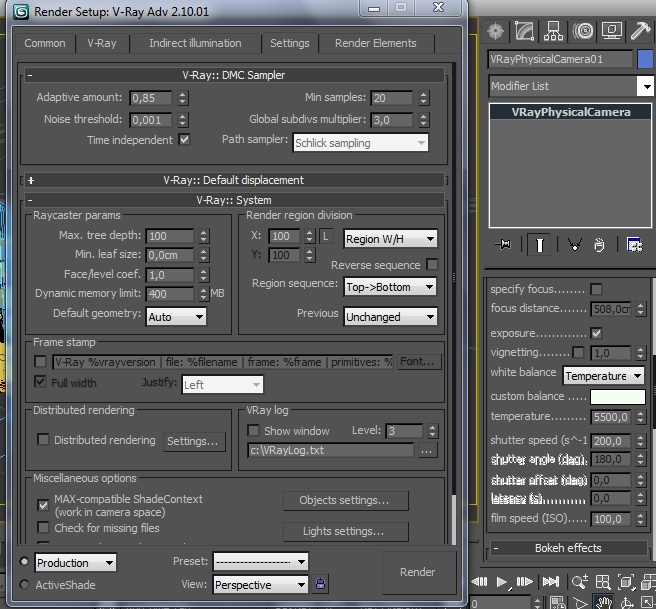Switch to the Common tab

click(45, 43)
